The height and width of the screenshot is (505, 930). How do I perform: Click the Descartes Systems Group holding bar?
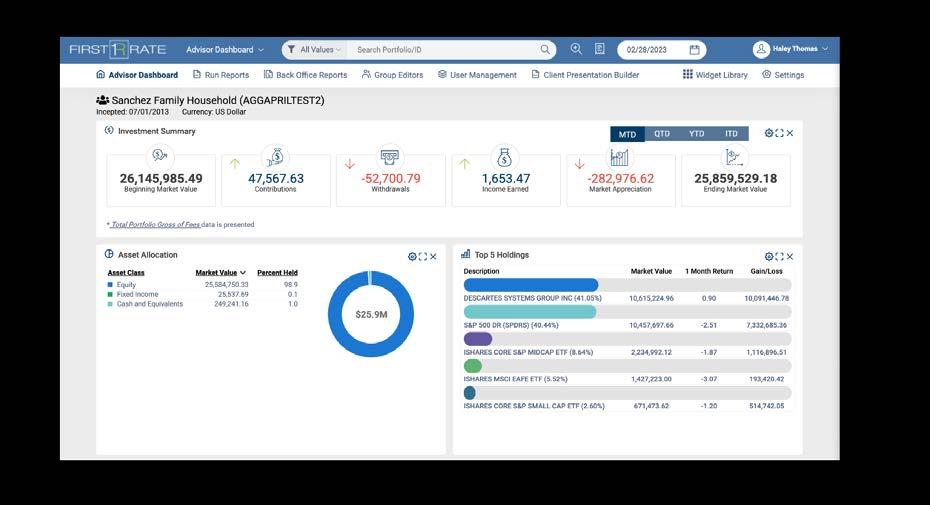(531, 285)
